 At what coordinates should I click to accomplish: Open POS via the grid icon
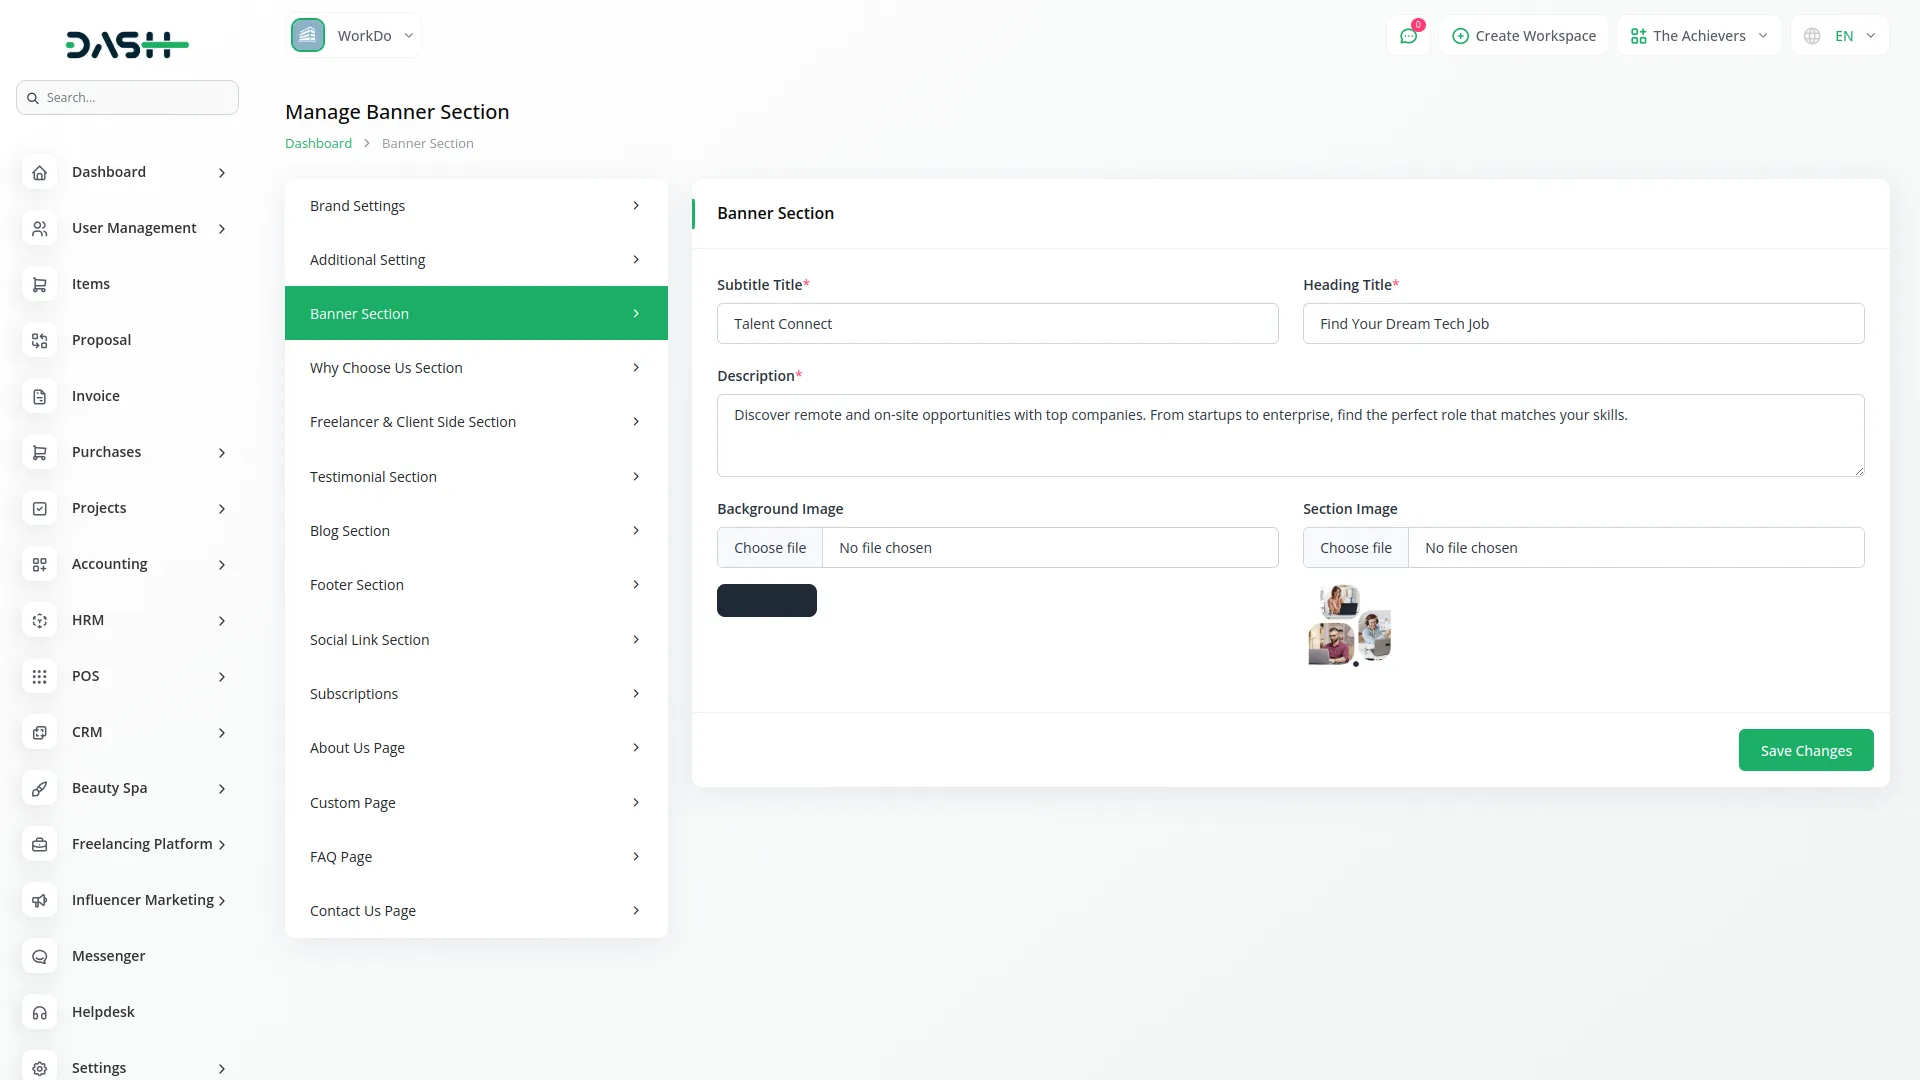click(39, 676)
